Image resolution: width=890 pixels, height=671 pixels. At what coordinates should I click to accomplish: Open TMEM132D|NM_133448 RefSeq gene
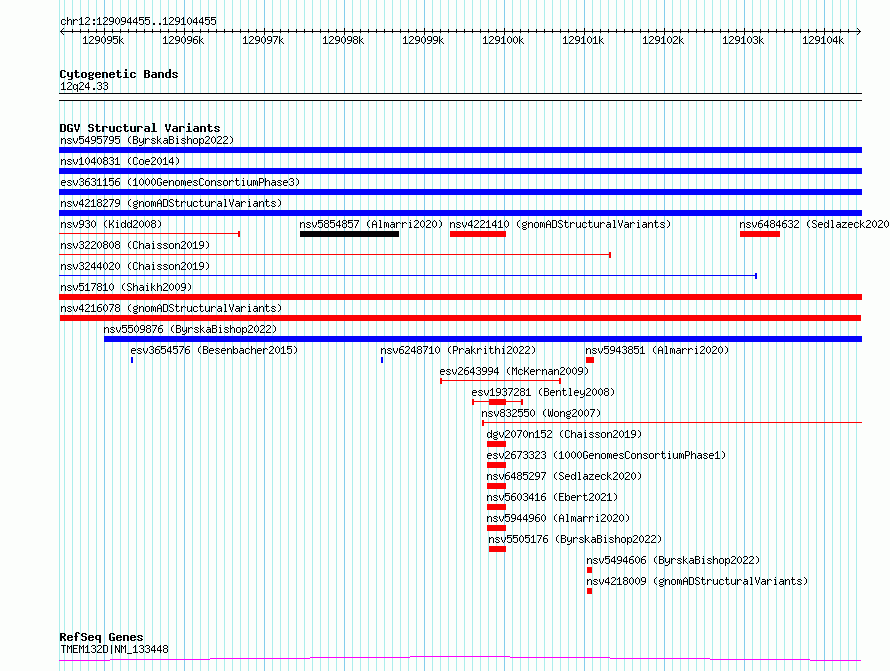click(460, 659)
